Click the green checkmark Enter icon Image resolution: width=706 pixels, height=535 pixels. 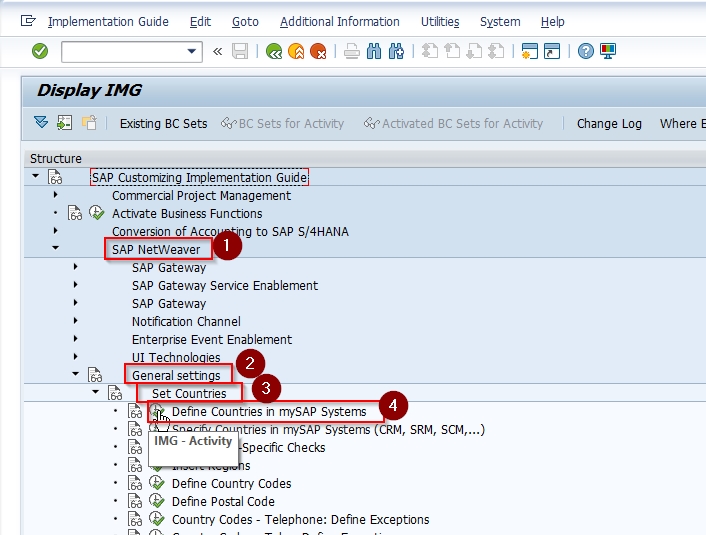pos(40,51)
